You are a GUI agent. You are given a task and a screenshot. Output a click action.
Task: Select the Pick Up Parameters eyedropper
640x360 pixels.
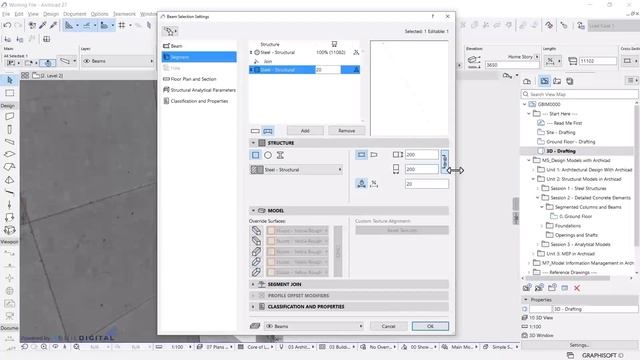pos(43,25)
